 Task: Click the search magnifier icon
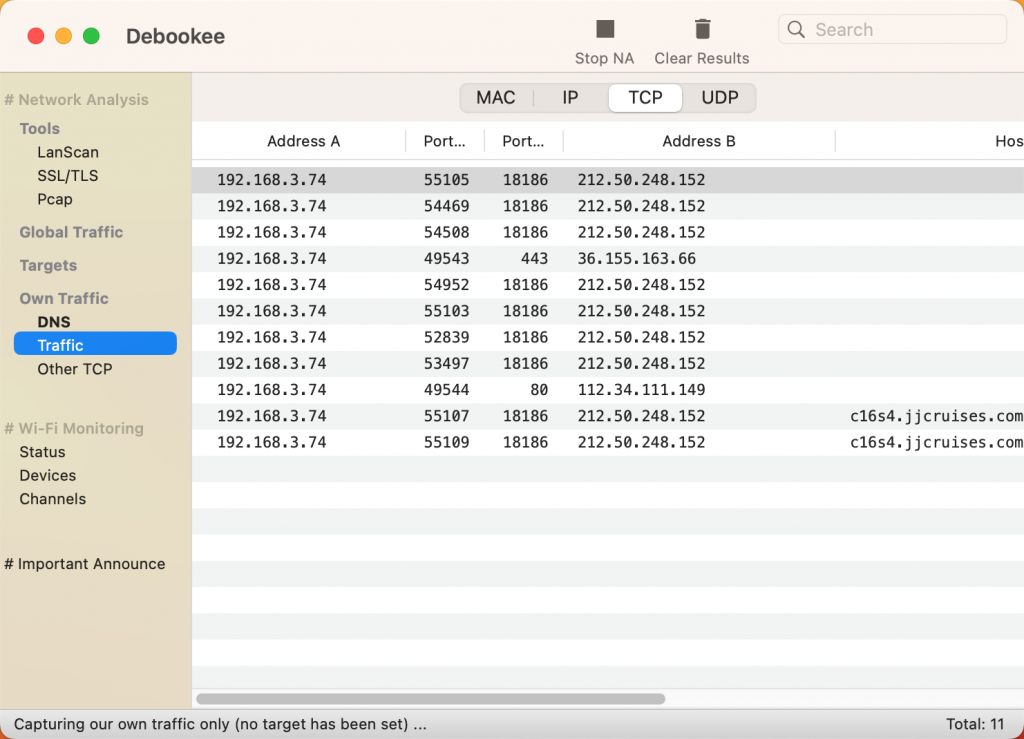795,29
